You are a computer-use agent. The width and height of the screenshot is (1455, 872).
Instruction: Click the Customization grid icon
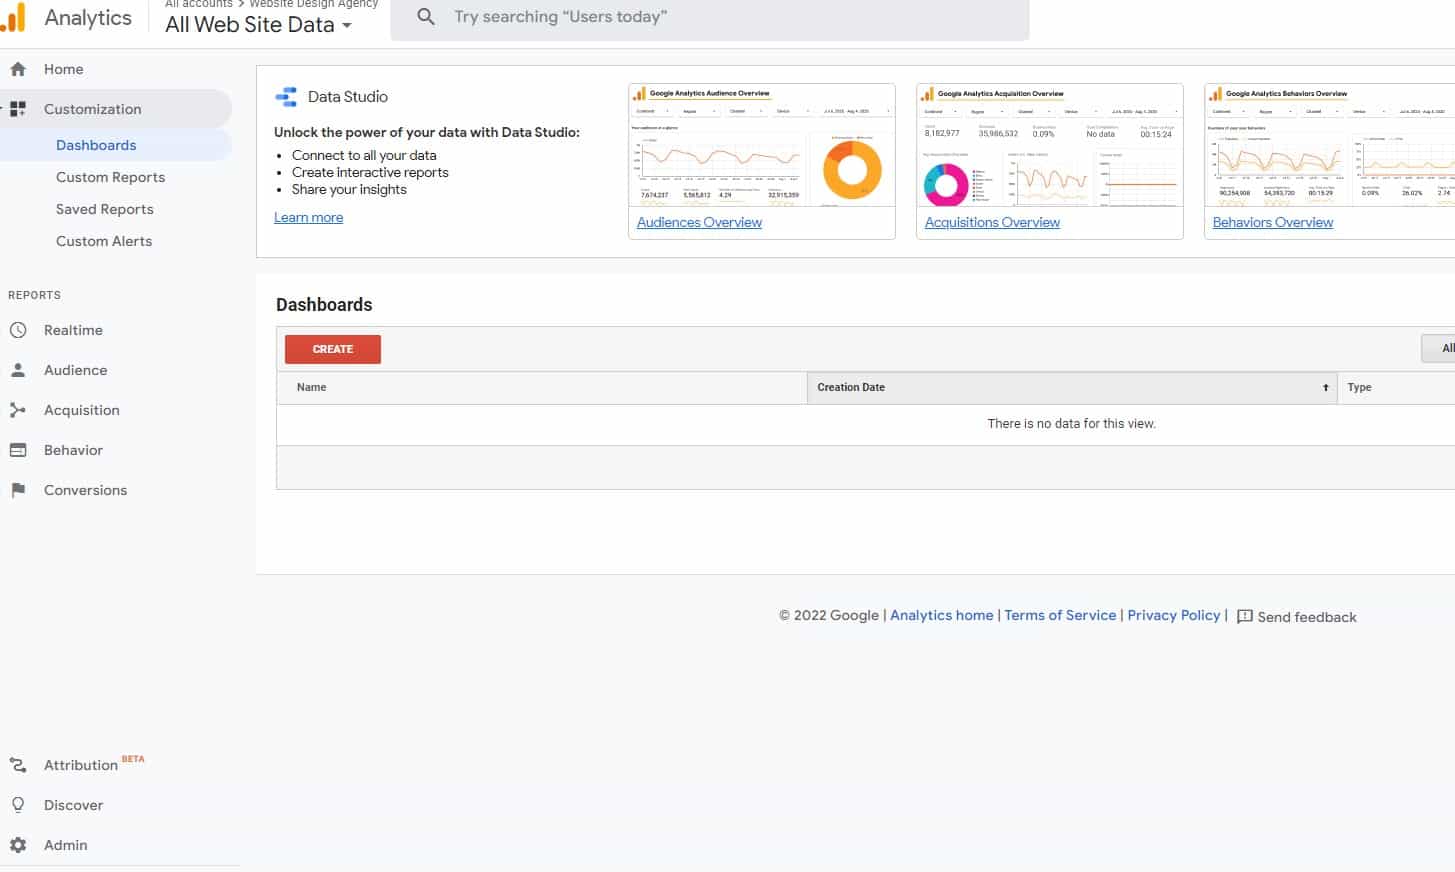18,109
